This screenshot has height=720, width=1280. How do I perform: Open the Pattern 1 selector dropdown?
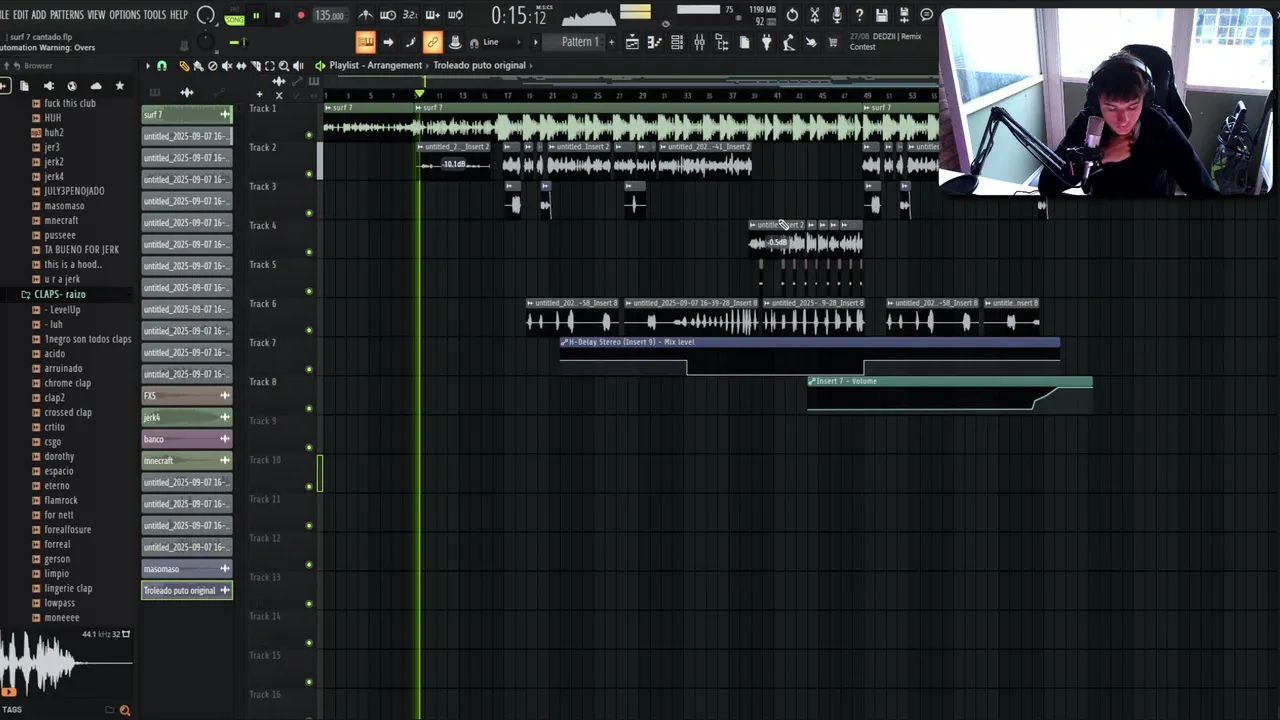(x=580, y=42)
